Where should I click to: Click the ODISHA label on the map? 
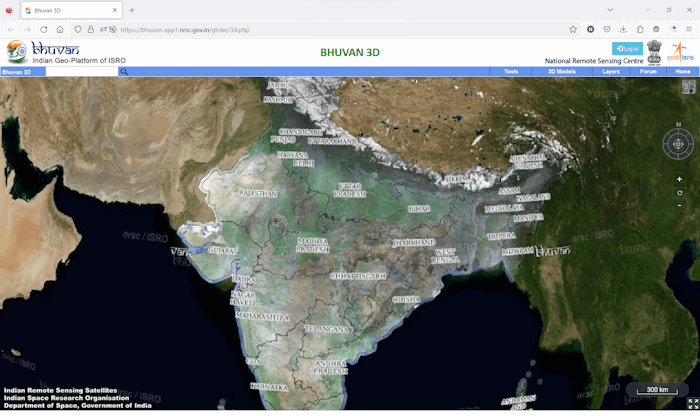[x=406, y=300]
